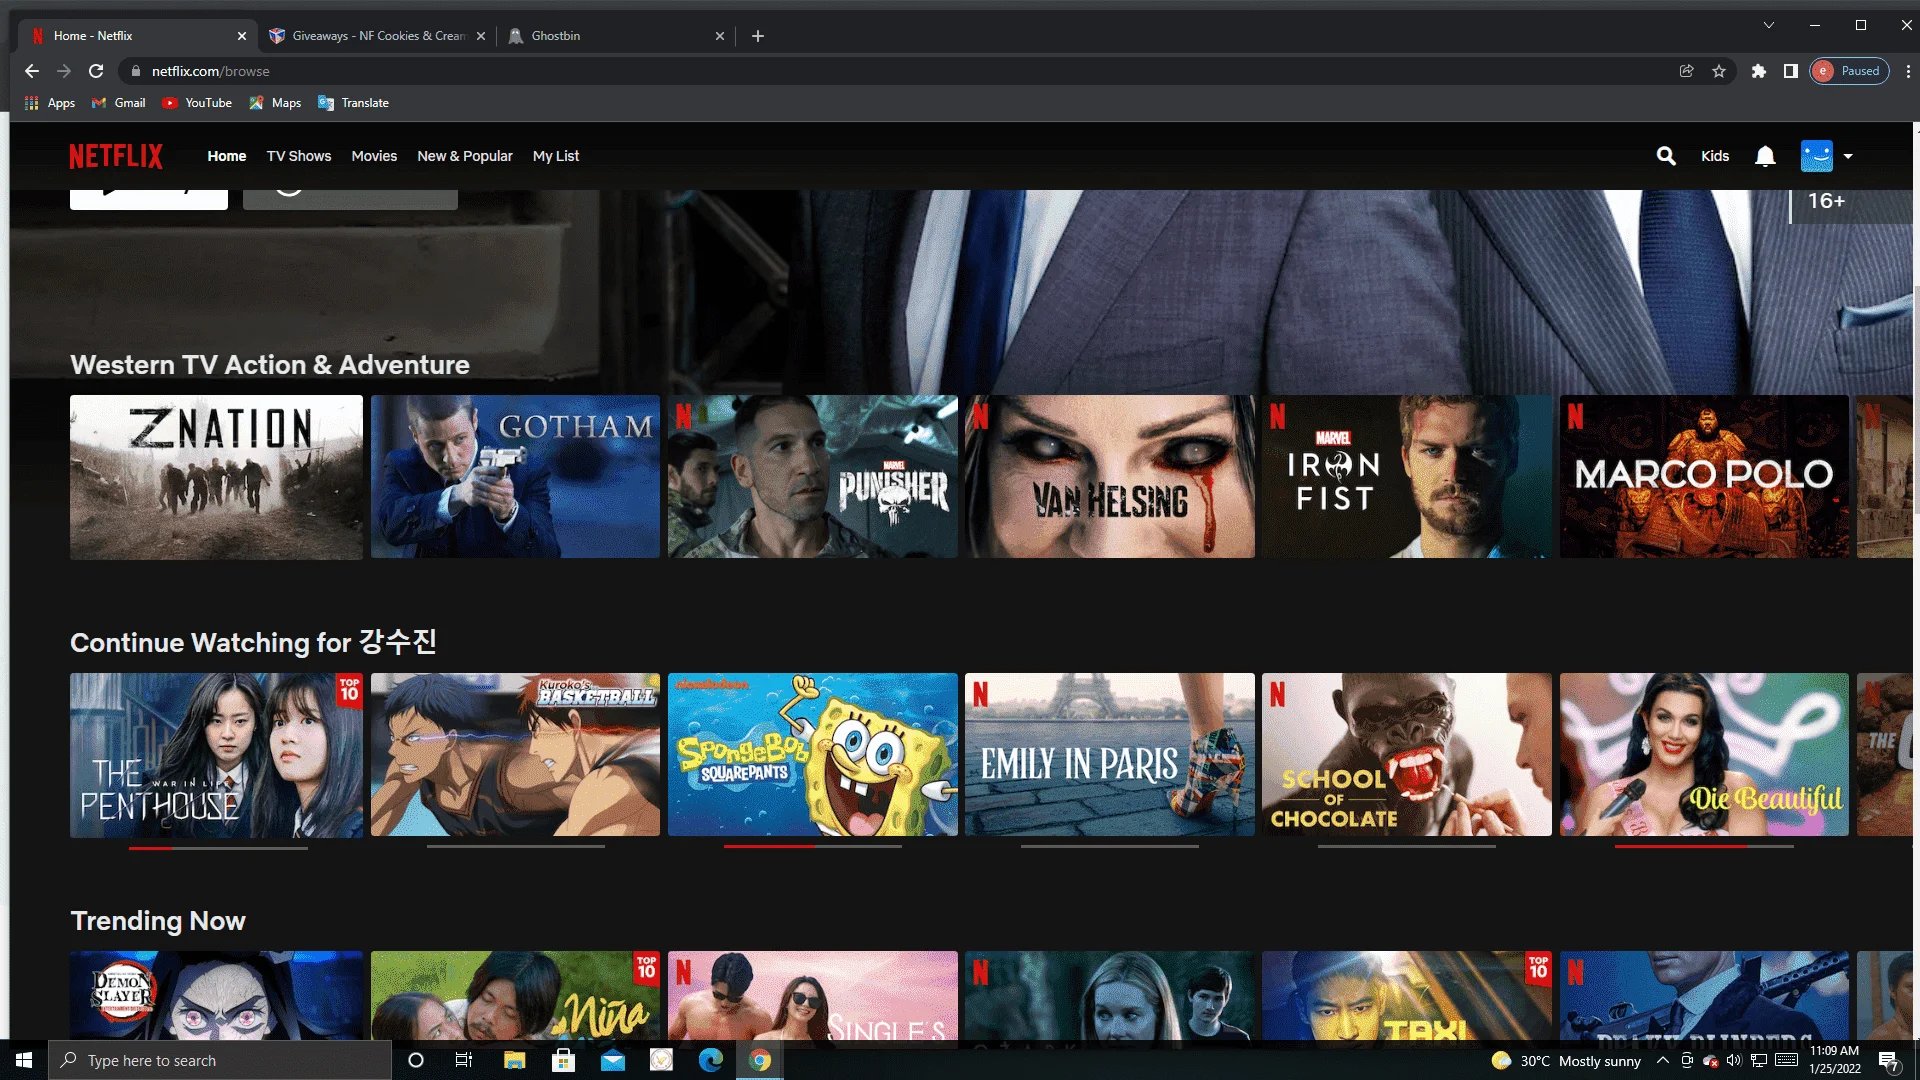Open the Movies menu
This screenshot has height=1080, width=1920.
(374, 156)
